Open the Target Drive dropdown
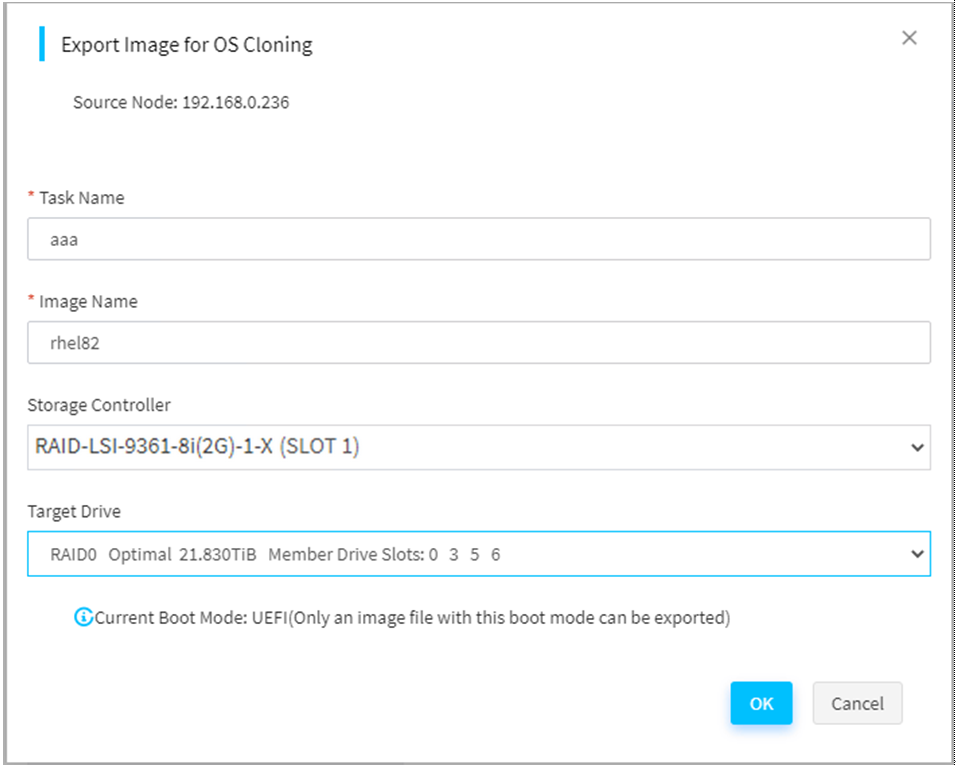This screenshot has height=766, width=956. 479,554
